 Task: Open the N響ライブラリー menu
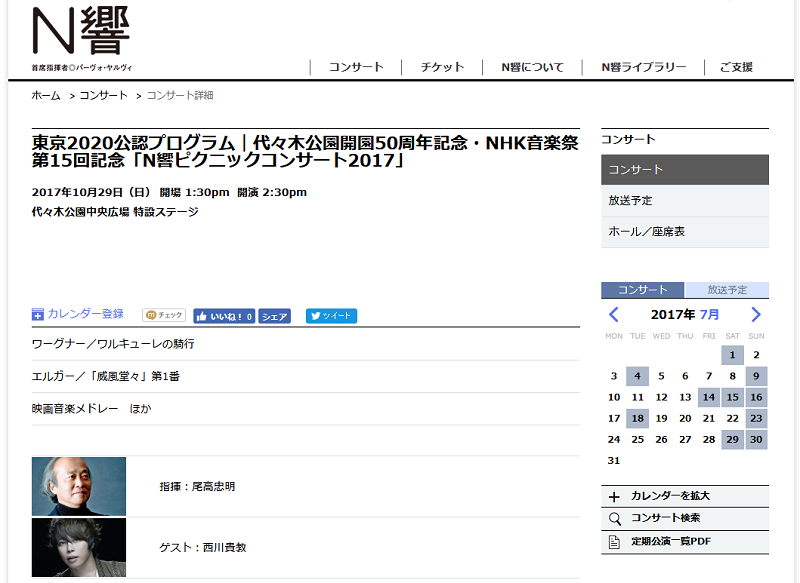[643, 67]
